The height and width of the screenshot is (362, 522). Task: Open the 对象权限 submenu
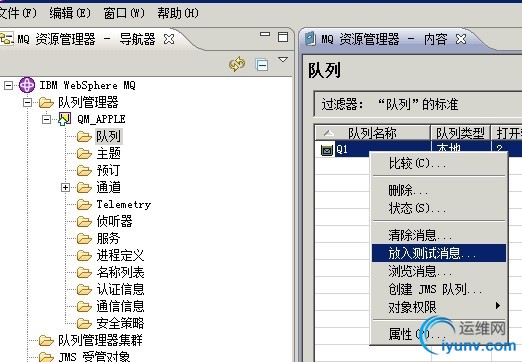click(439, 307)
